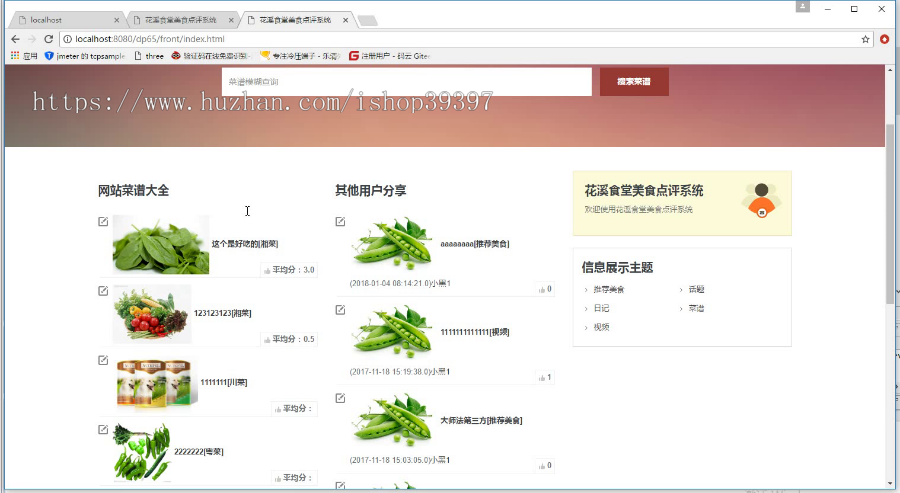The width and height of the screenshot is (900, 493).
Task: Open the peas thumbnail for aaaaaaaa
Action: 392,243
